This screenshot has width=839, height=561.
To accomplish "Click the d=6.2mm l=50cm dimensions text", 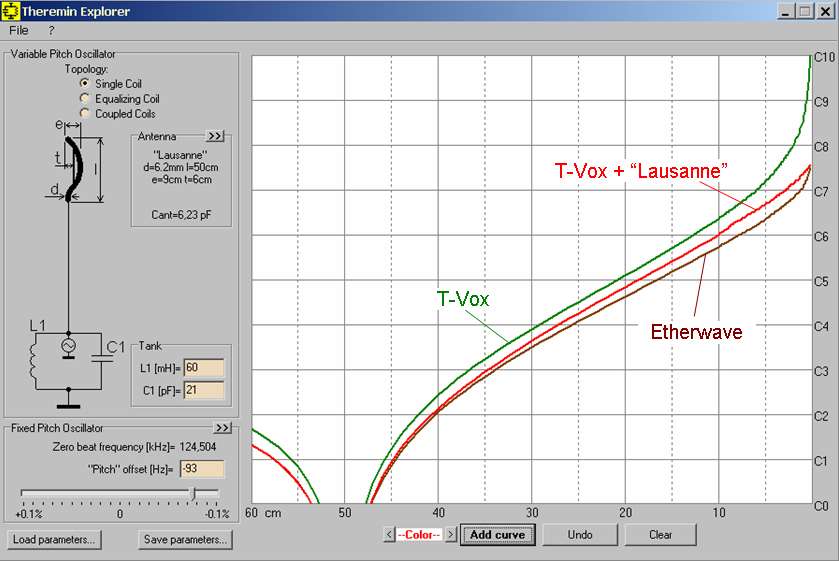I will 181,167.
